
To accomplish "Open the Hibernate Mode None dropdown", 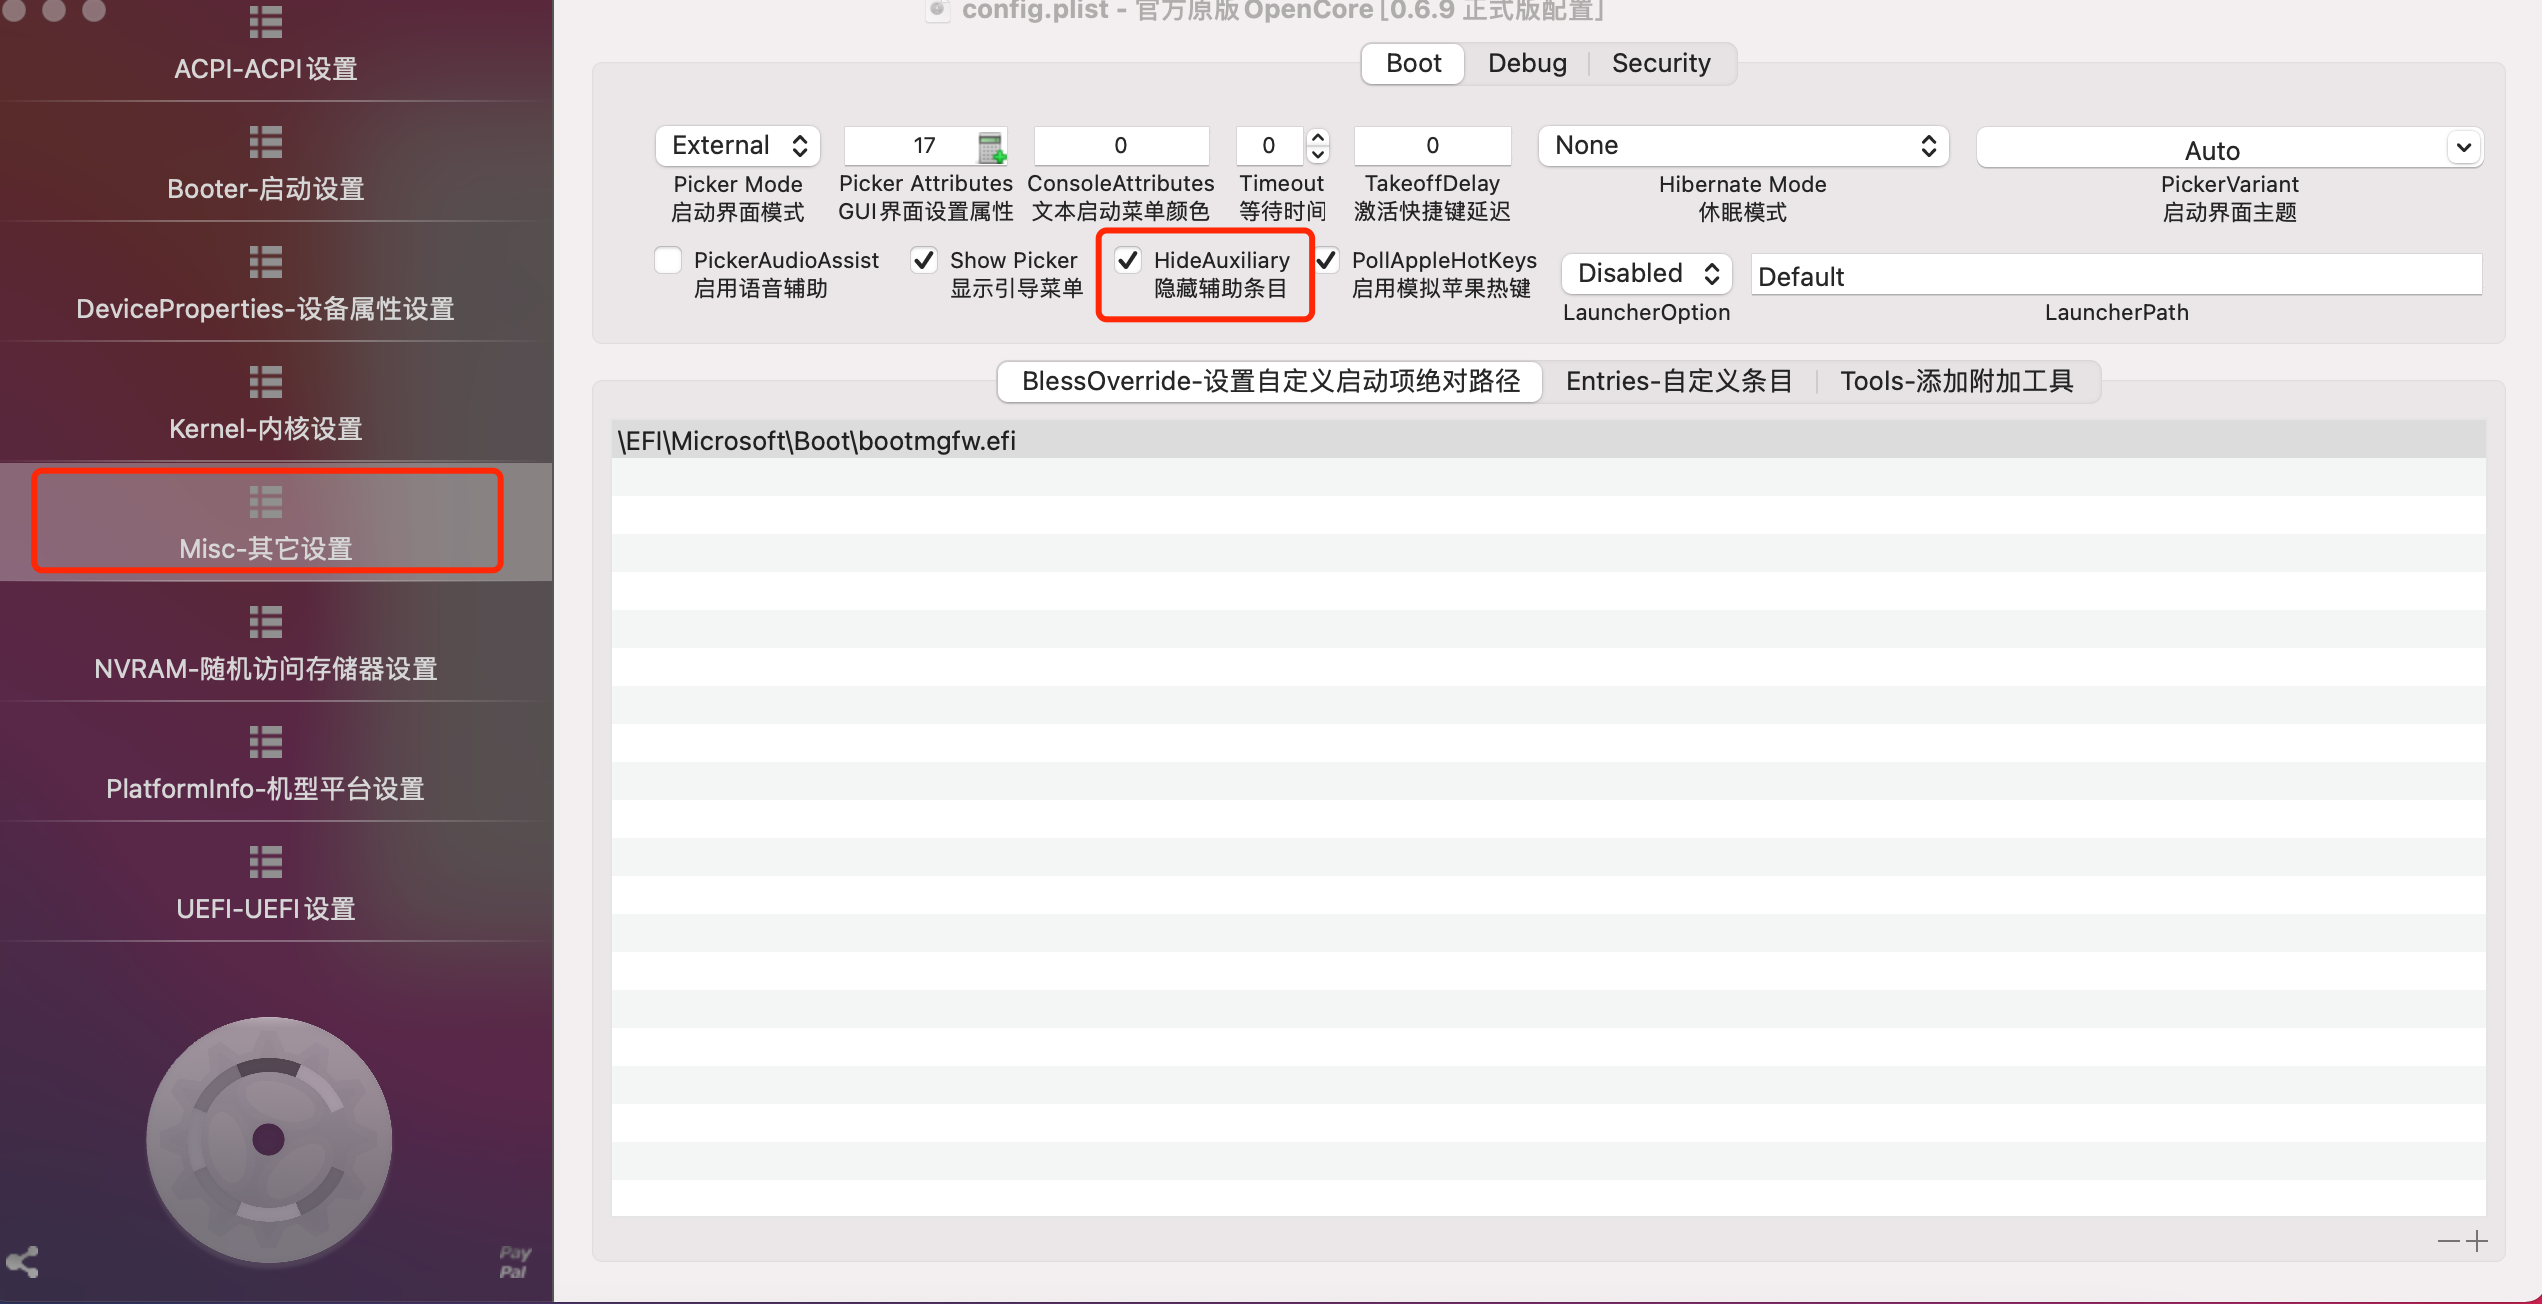I will [1744, 145].
